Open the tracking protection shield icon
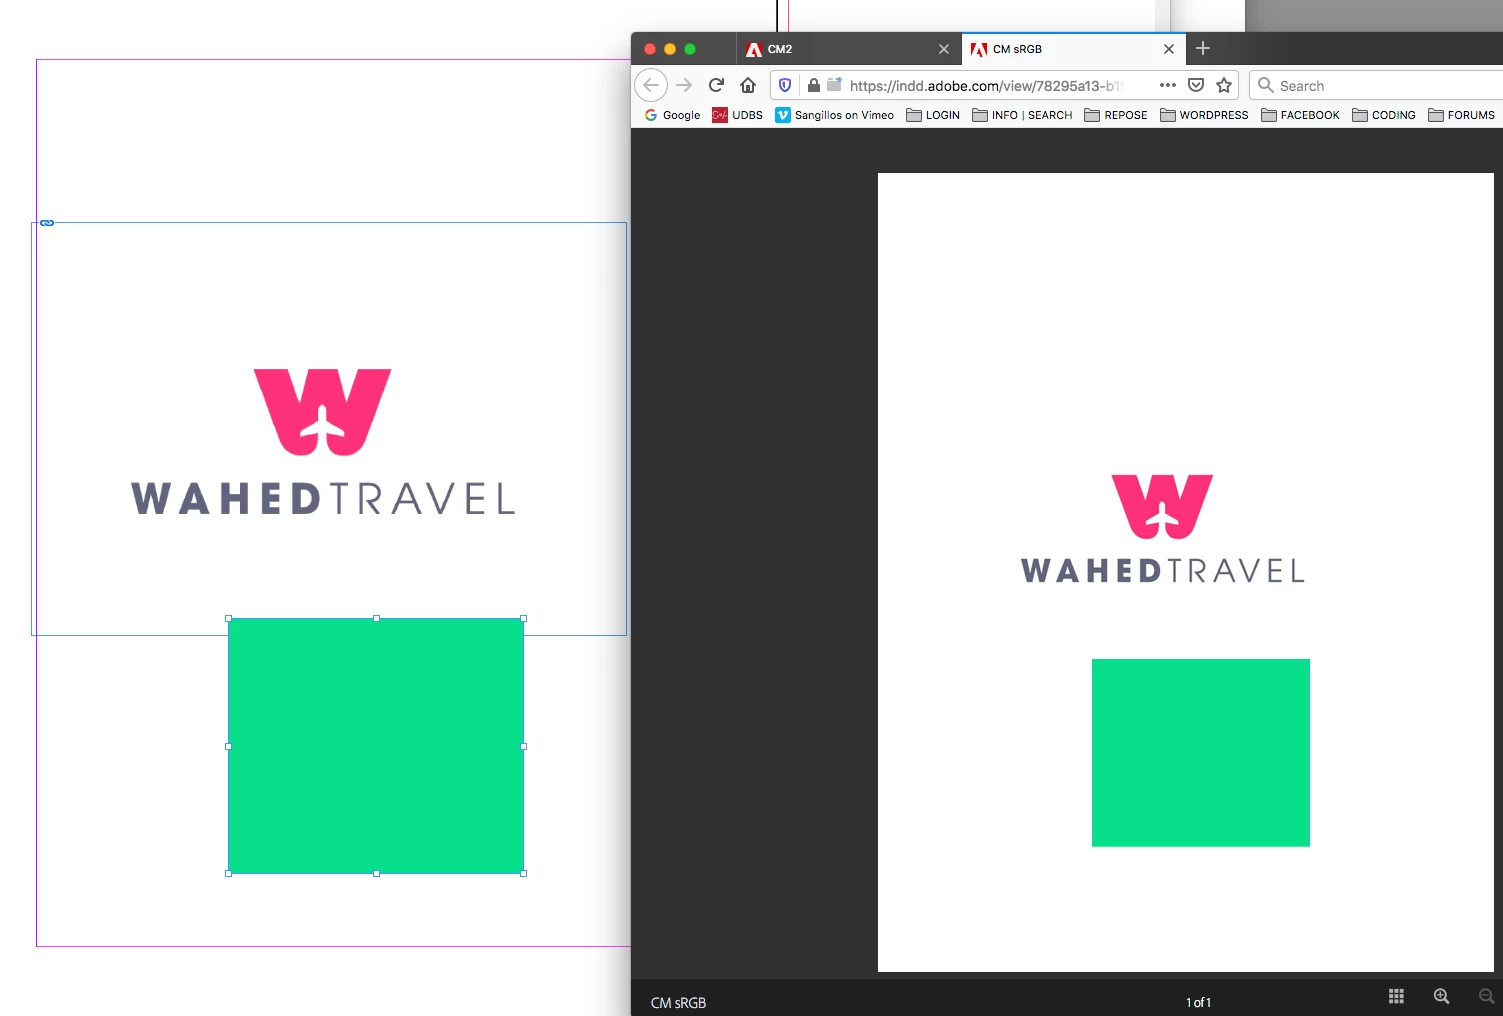Image resolution: width=1503 pixels, height=1016 pixels. pos(785,85)
